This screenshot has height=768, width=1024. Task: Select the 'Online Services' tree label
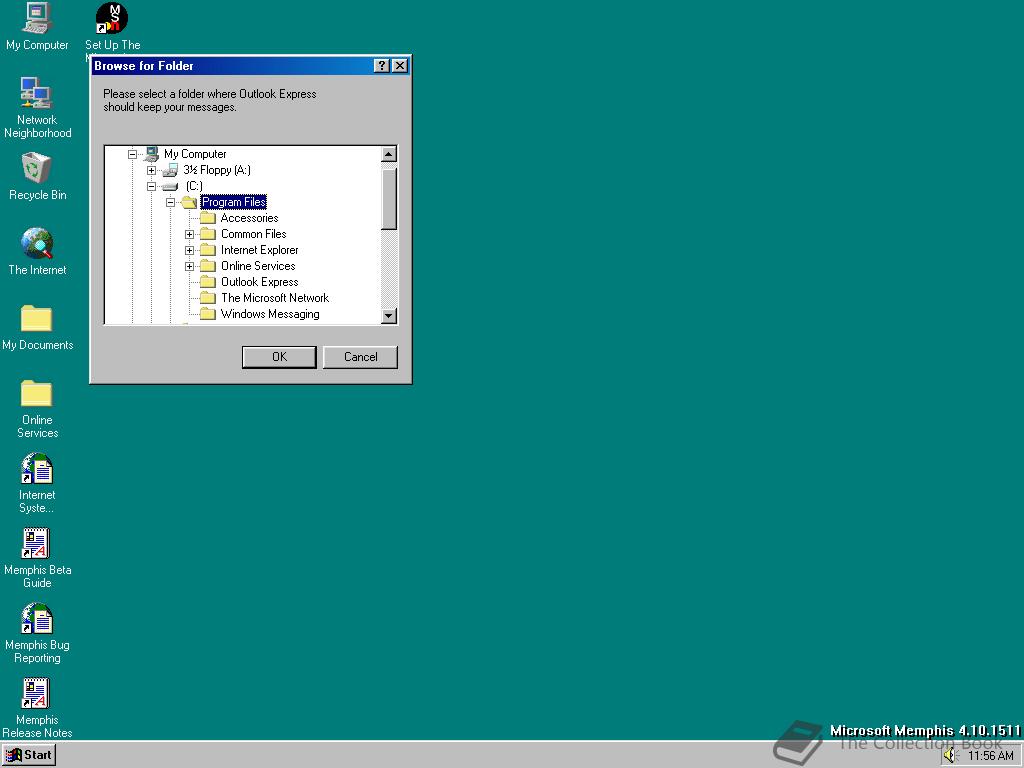pyautogui.click(x=258, y=266)
